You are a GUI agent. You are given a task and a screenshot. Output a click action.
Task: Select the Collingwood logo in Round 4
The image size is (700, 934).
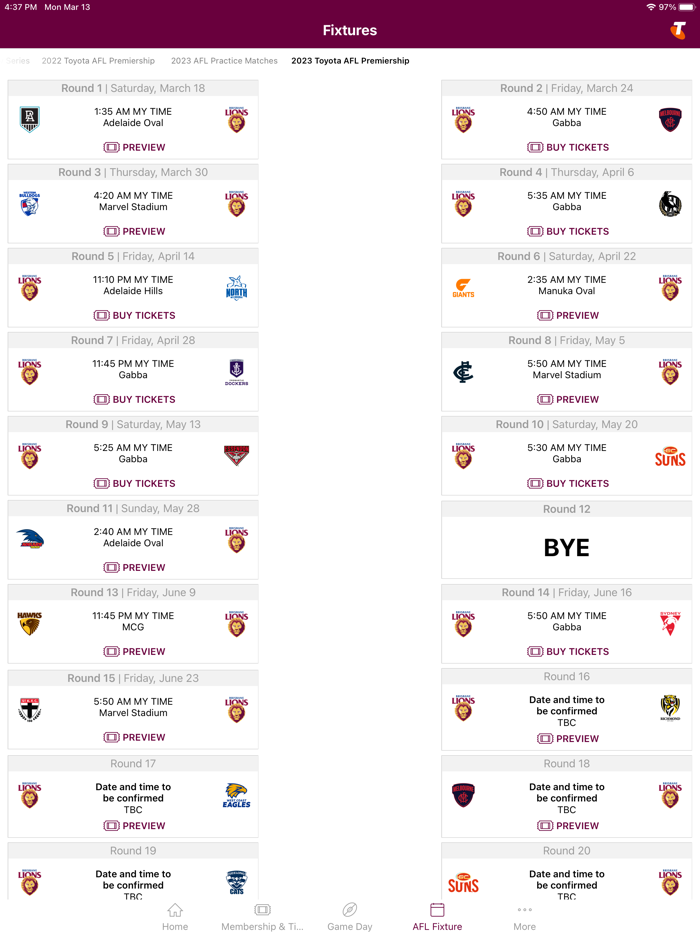tap(670, 203)
